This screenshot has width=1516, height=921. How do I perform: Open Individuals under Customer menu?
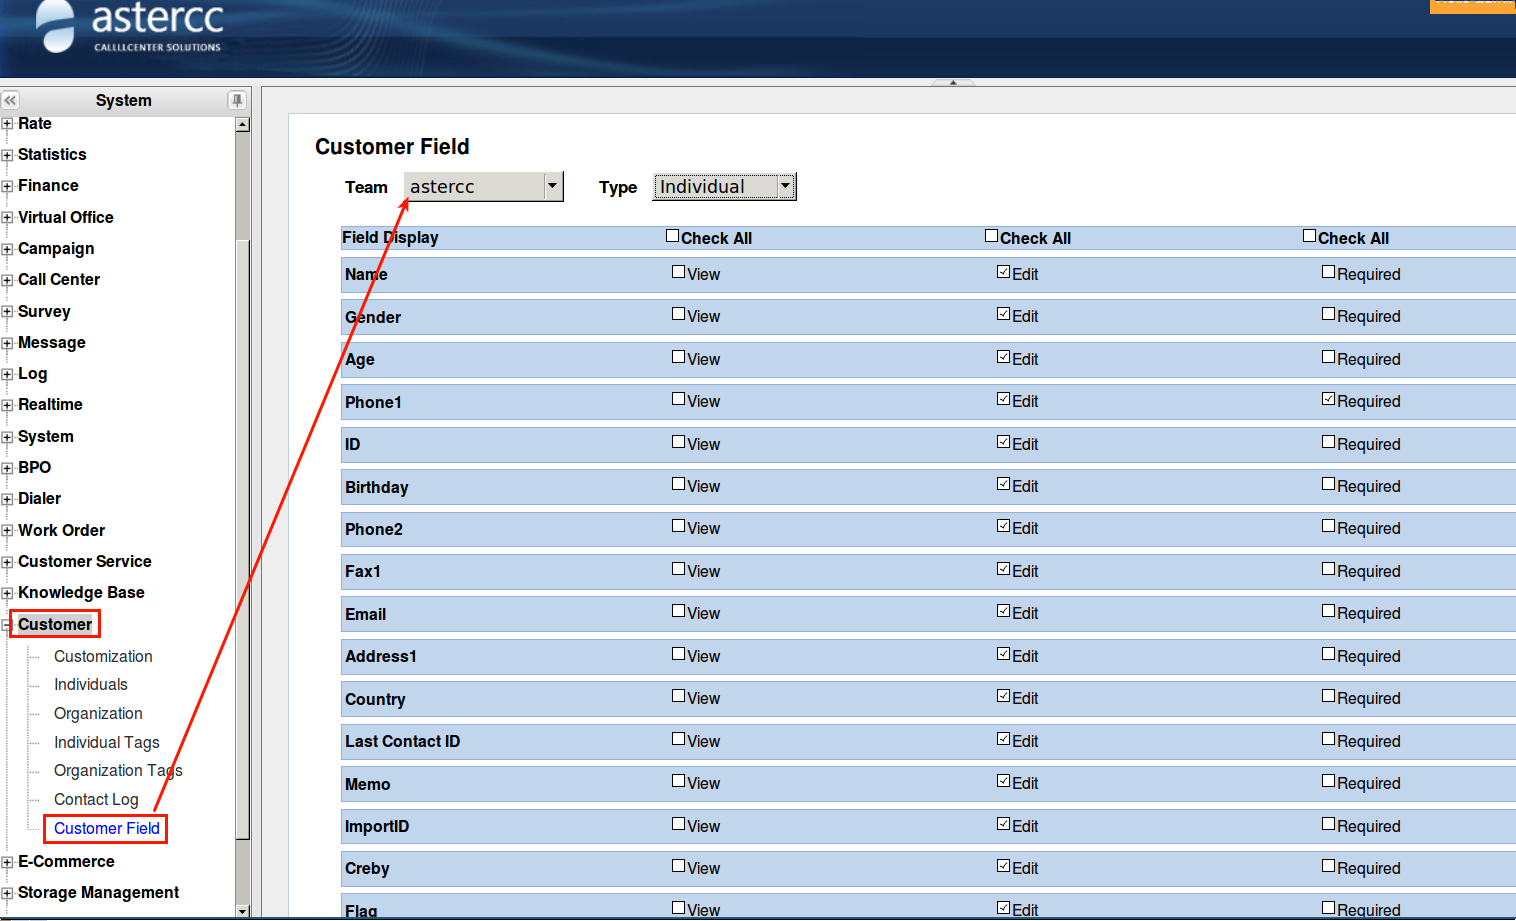91,685
